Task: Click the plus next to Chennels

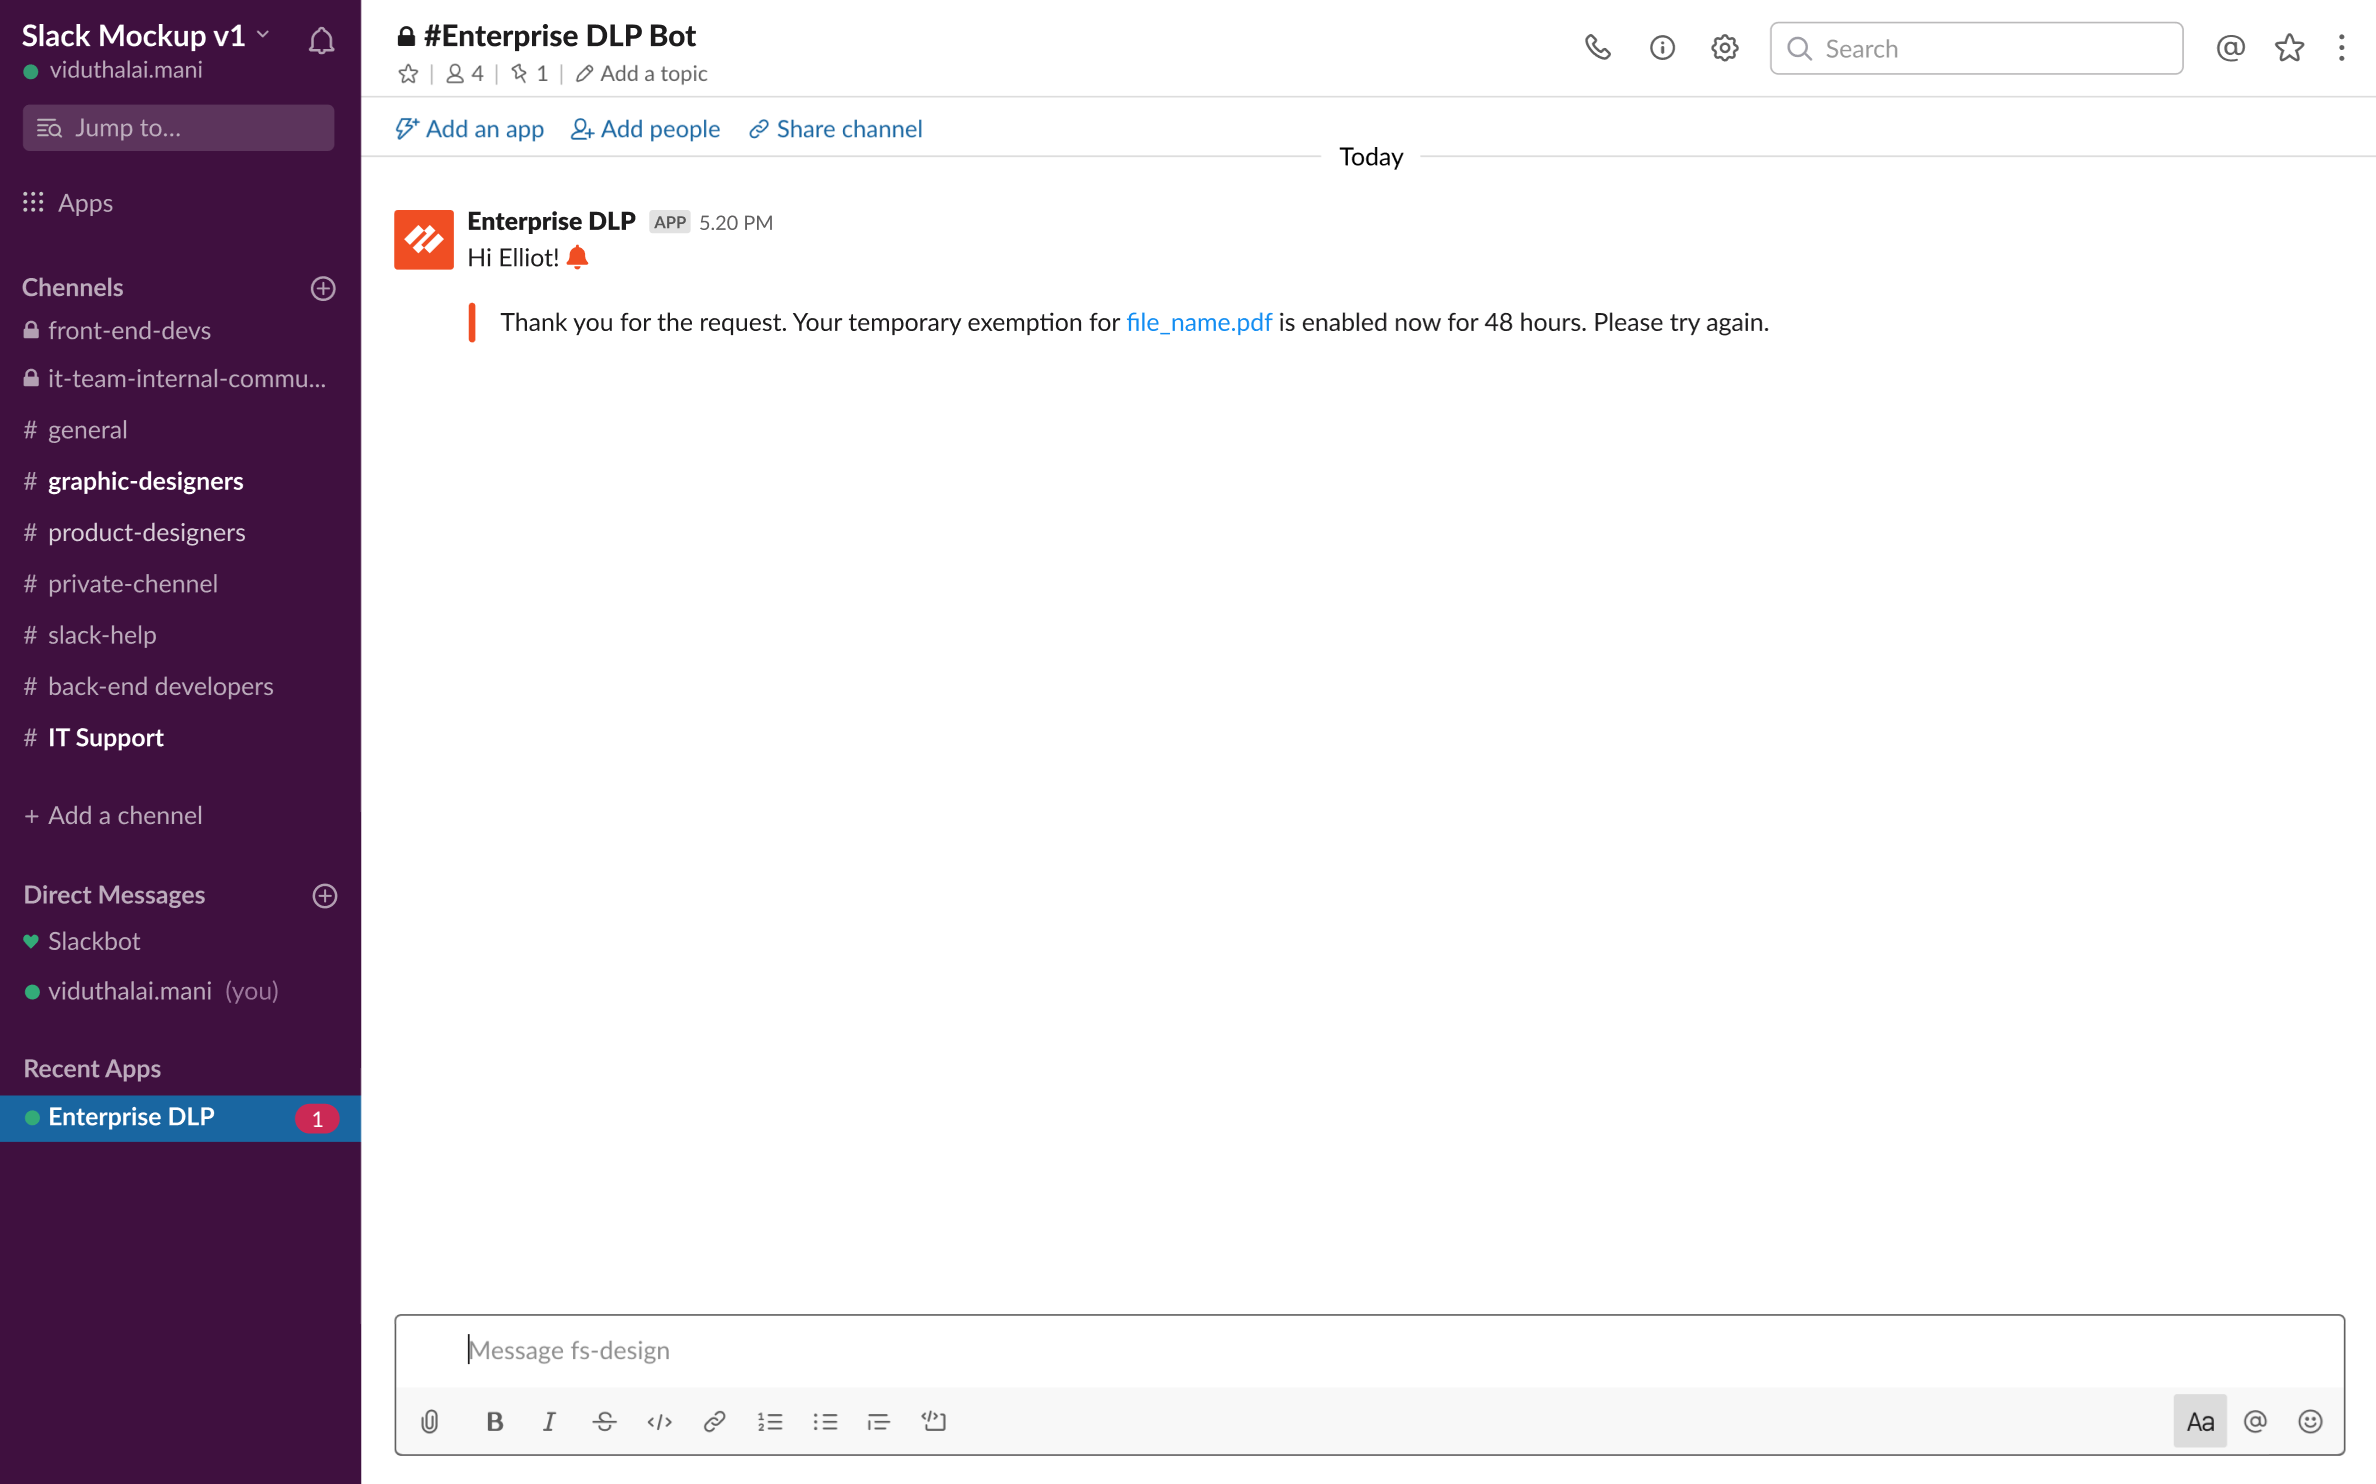Action: click(x=323, y=288)
